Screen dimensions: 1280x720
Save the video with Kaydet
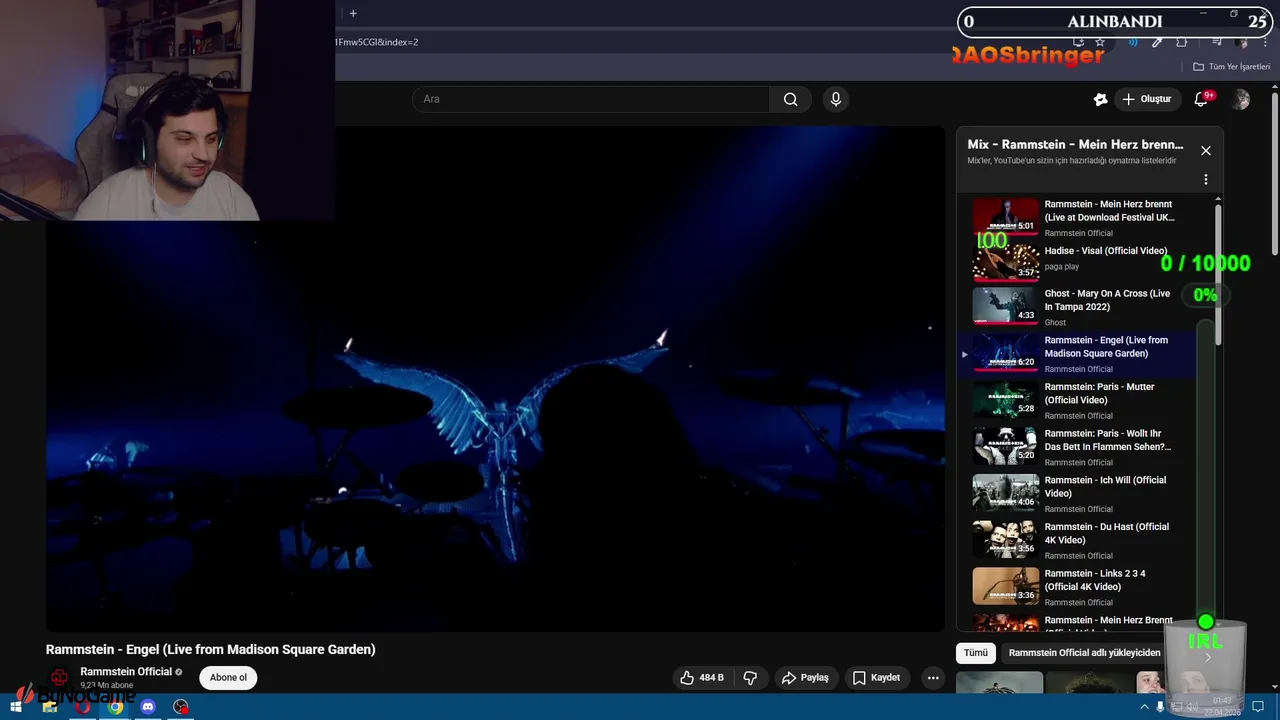pyautogui.click(x=876, y=678)
